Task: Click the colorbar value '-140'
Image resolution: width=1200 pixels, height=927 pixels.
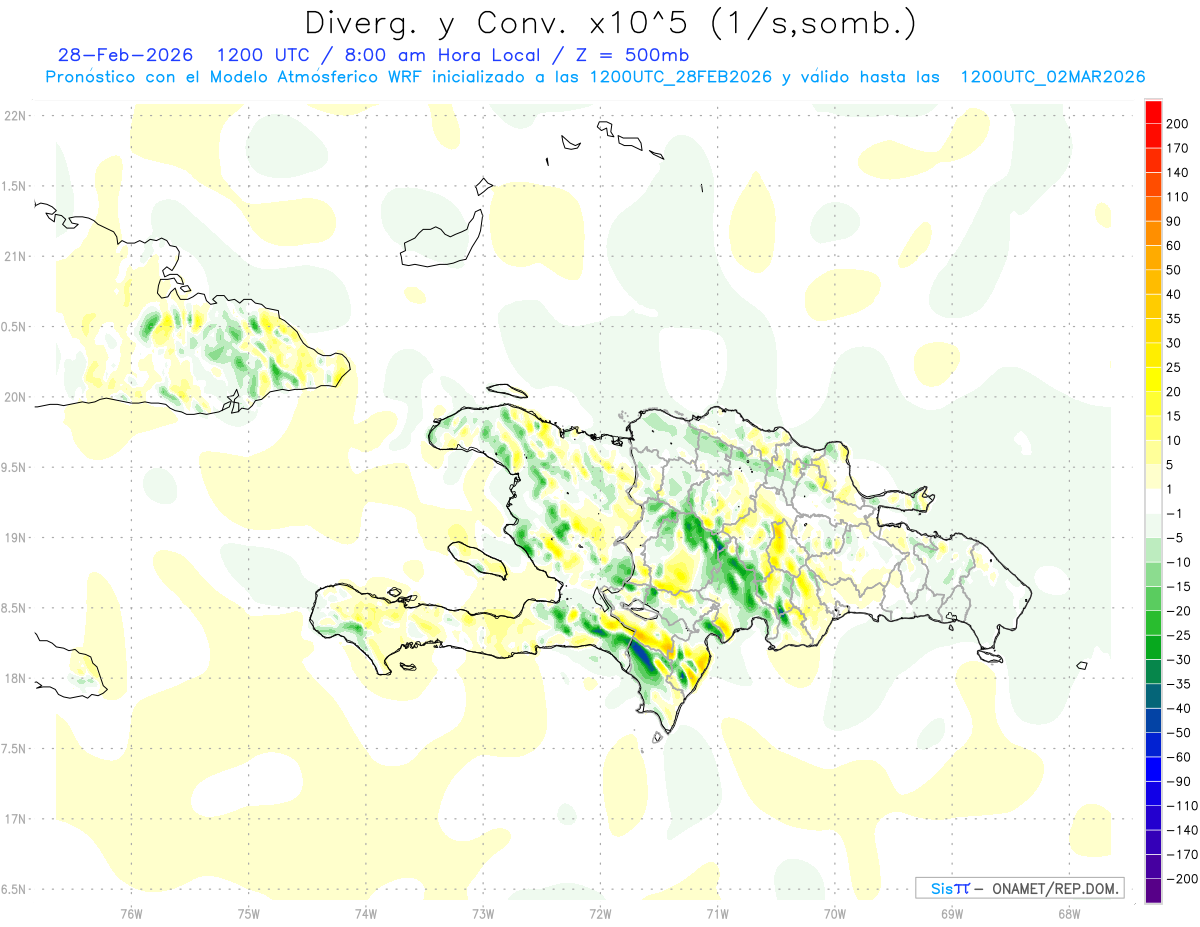Action: coord(1183,830)
